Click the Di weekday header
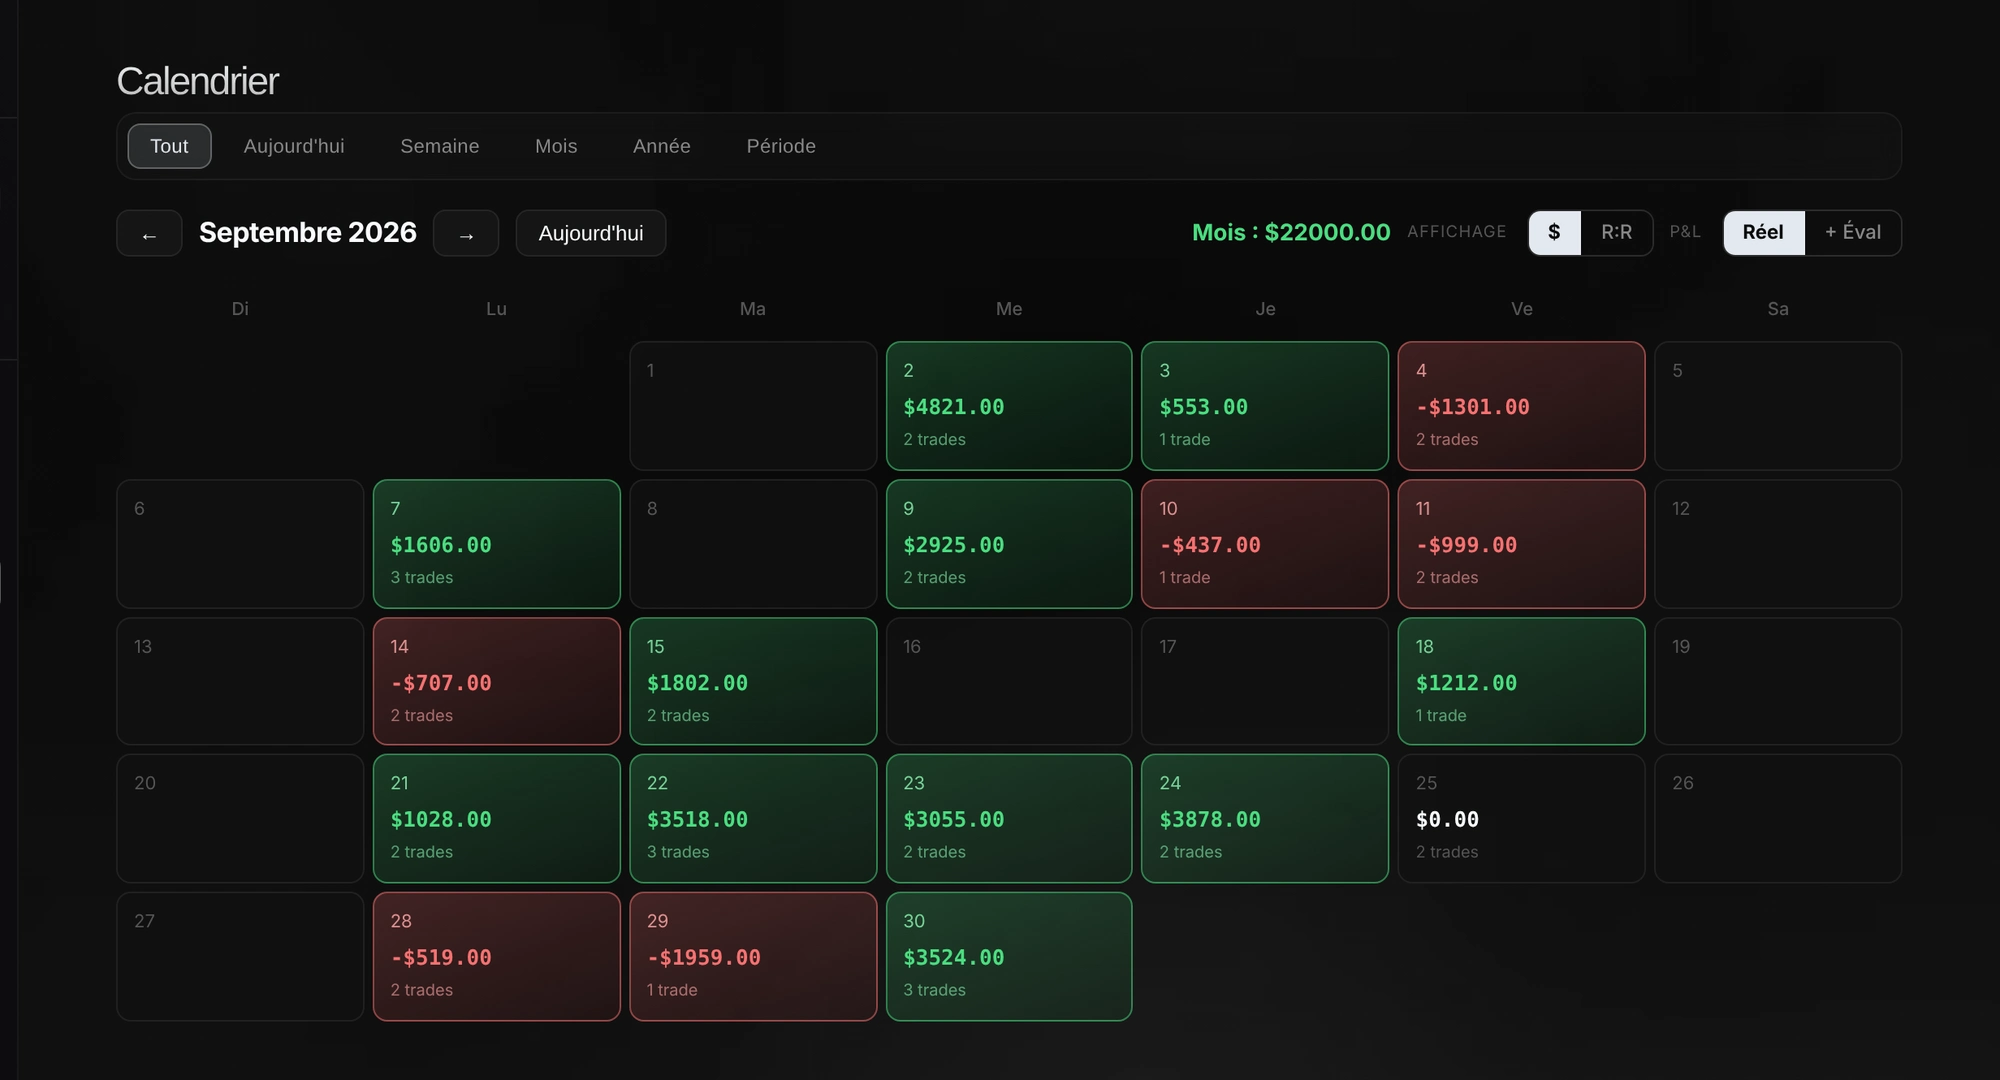 tap(240, 309)
